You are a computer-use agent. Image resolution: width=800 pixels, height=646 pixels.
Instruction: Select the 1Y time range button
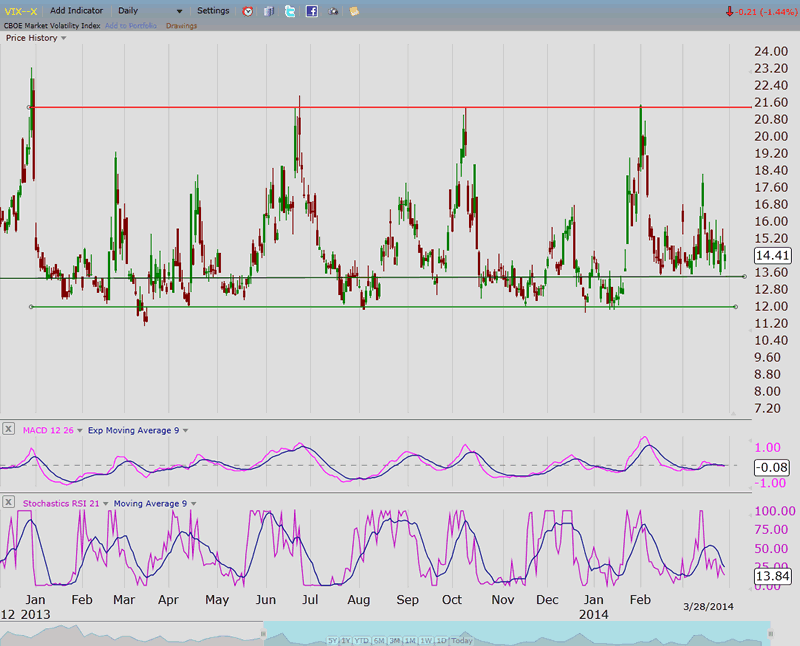(x=345, y=640)
